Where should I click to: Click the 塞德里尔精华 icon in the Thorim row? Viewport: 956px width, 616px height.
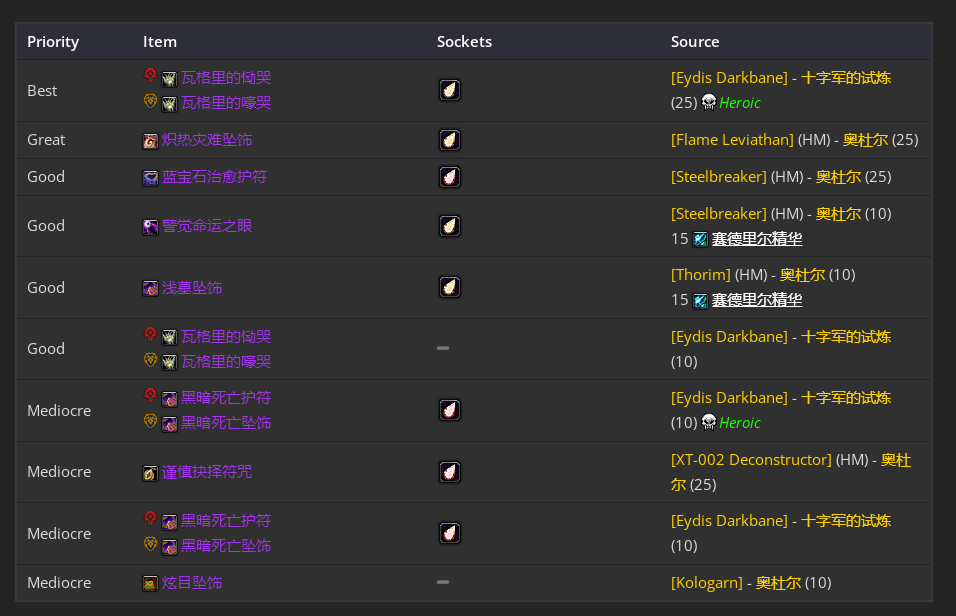point(700,300)
